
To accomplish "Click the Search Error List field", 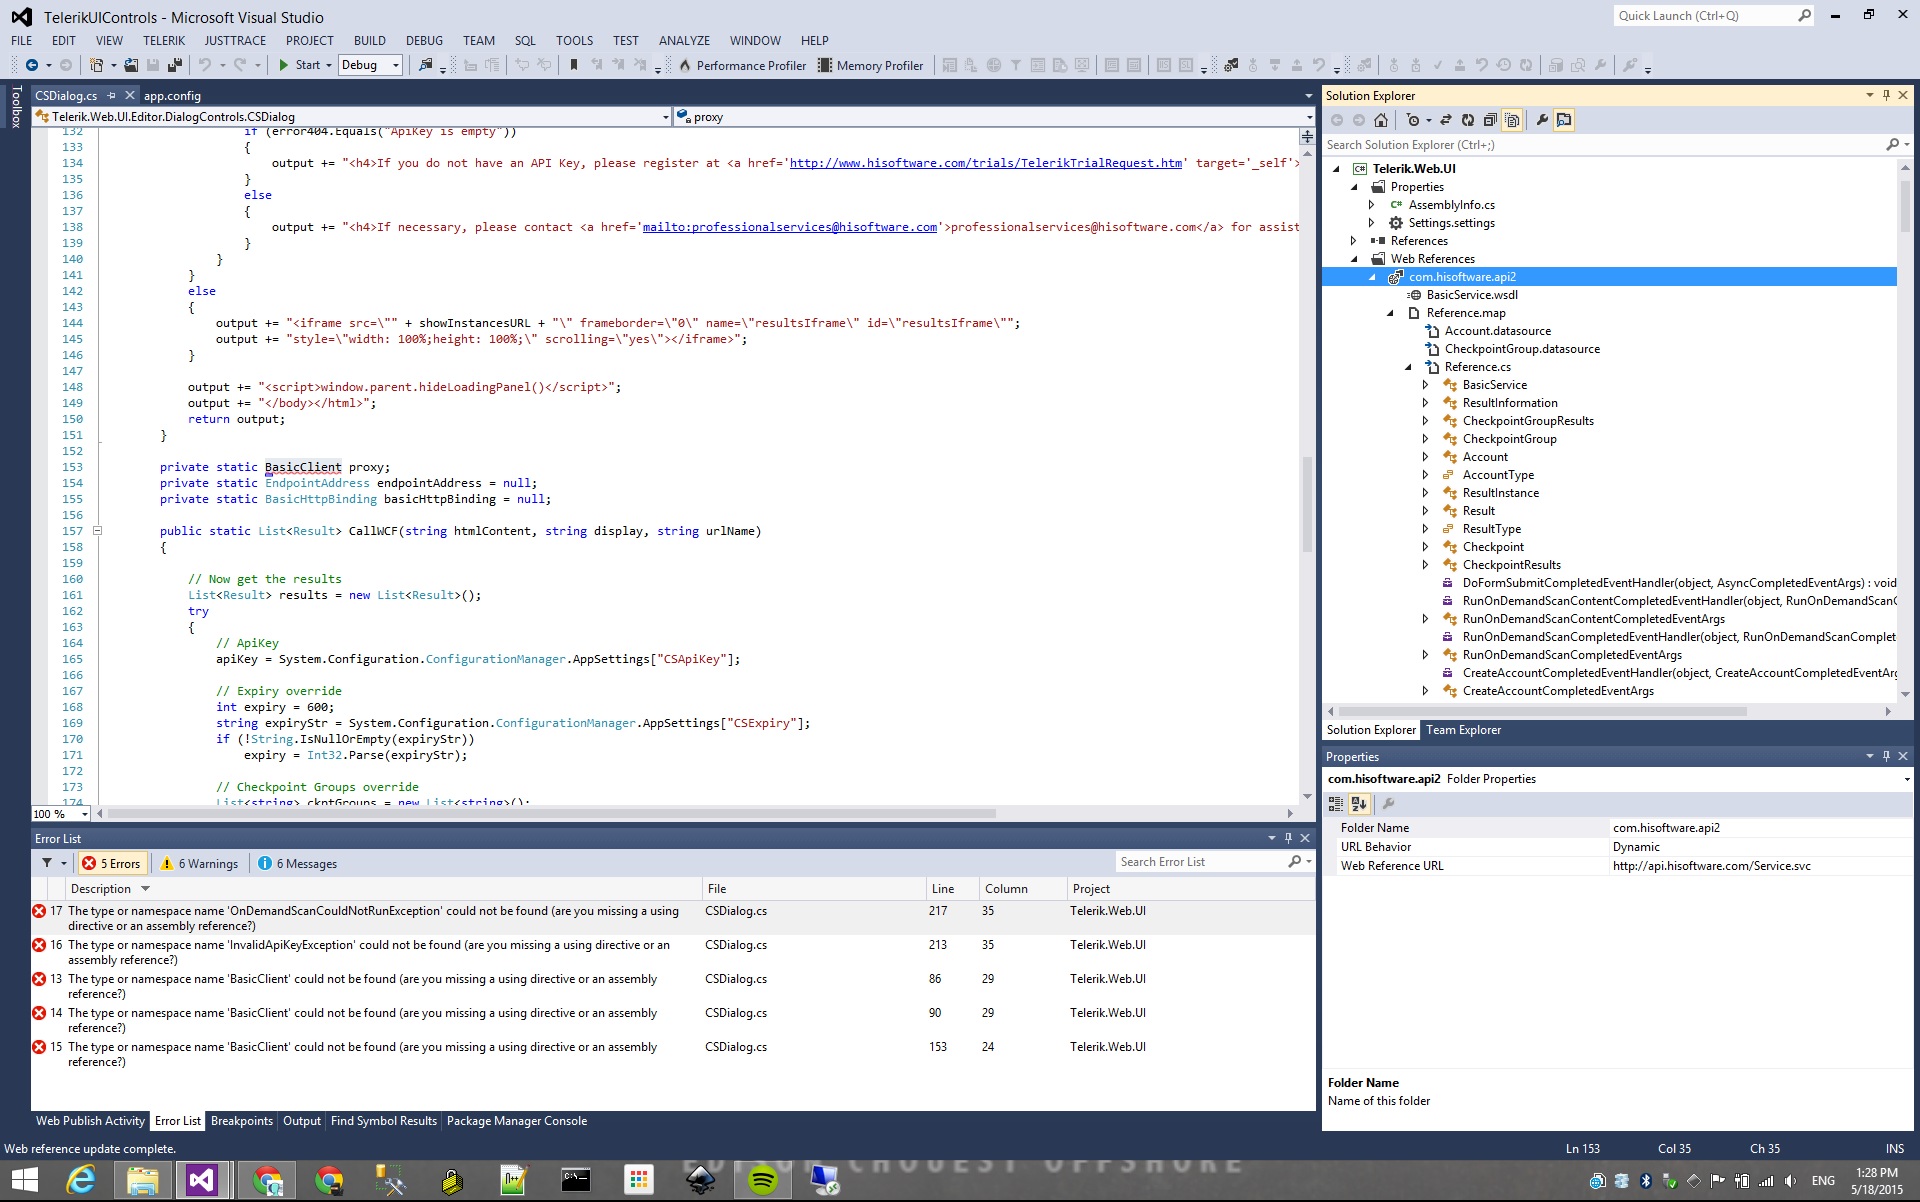I will 1200,862.
